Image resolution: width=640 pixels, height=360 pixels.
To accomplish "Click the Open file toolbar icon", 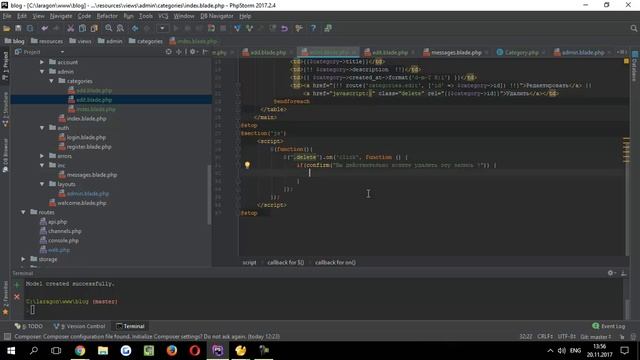I will (7, 28).
